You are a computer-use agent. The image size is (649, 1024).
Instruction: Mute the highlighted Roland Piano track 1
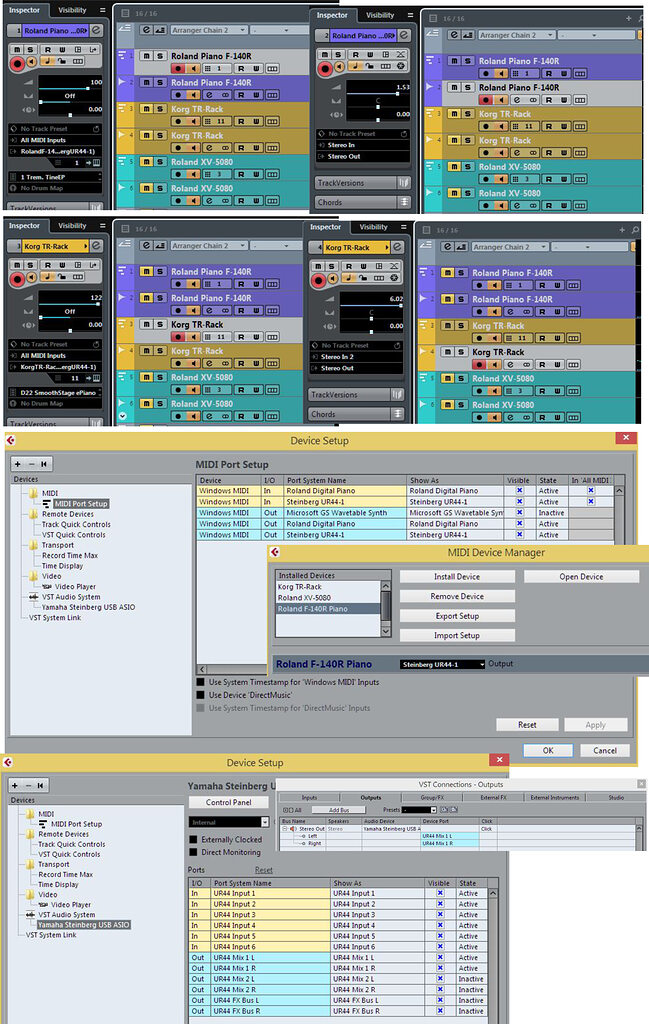point(146,56)
